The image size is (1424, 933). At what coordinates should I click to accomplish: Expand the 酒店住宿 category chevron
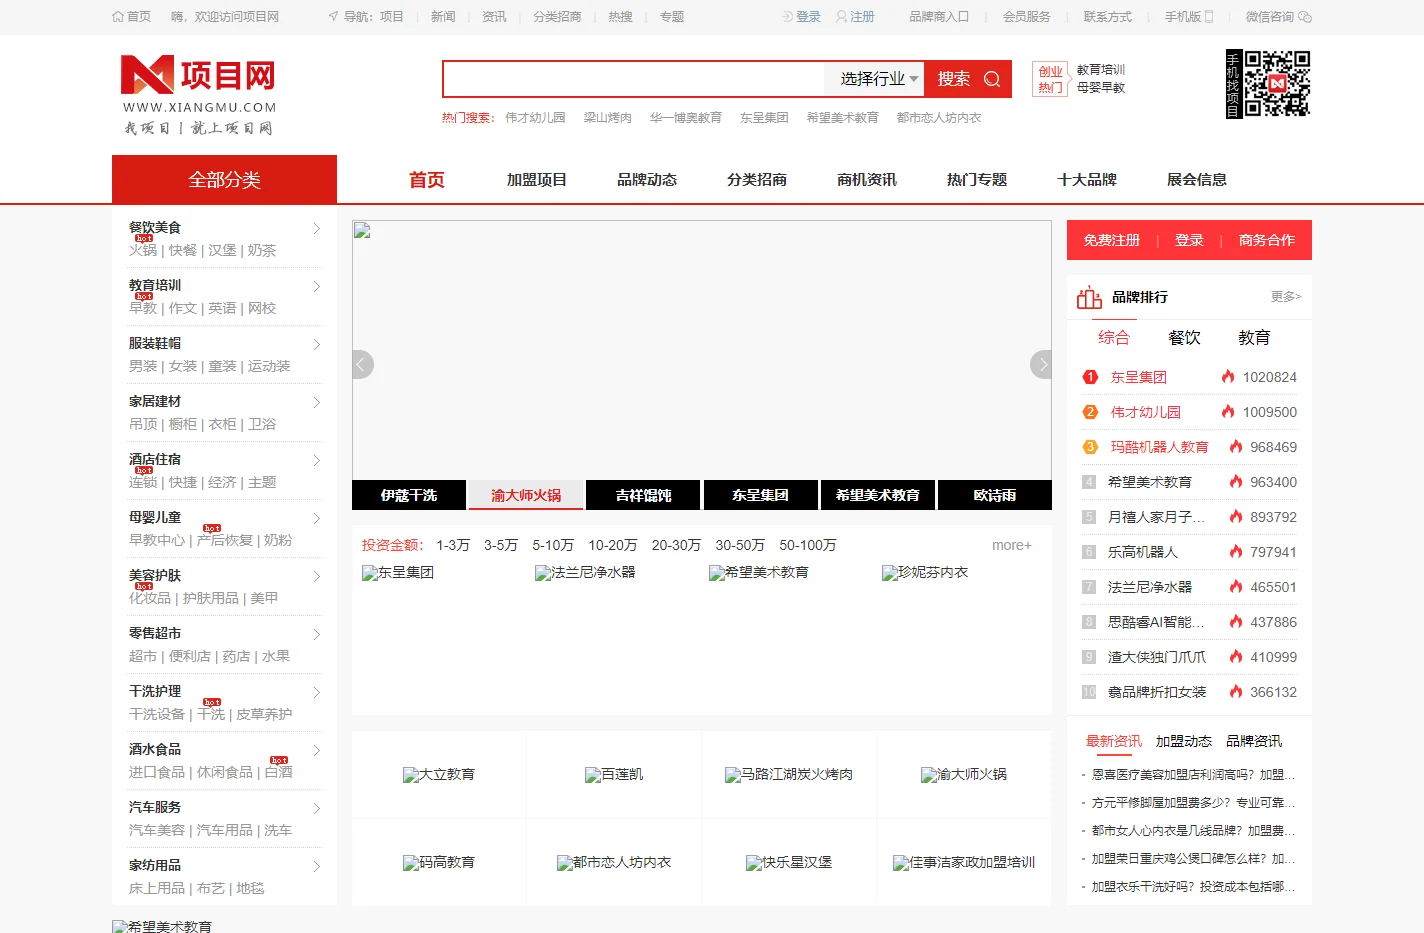point(317,461)
